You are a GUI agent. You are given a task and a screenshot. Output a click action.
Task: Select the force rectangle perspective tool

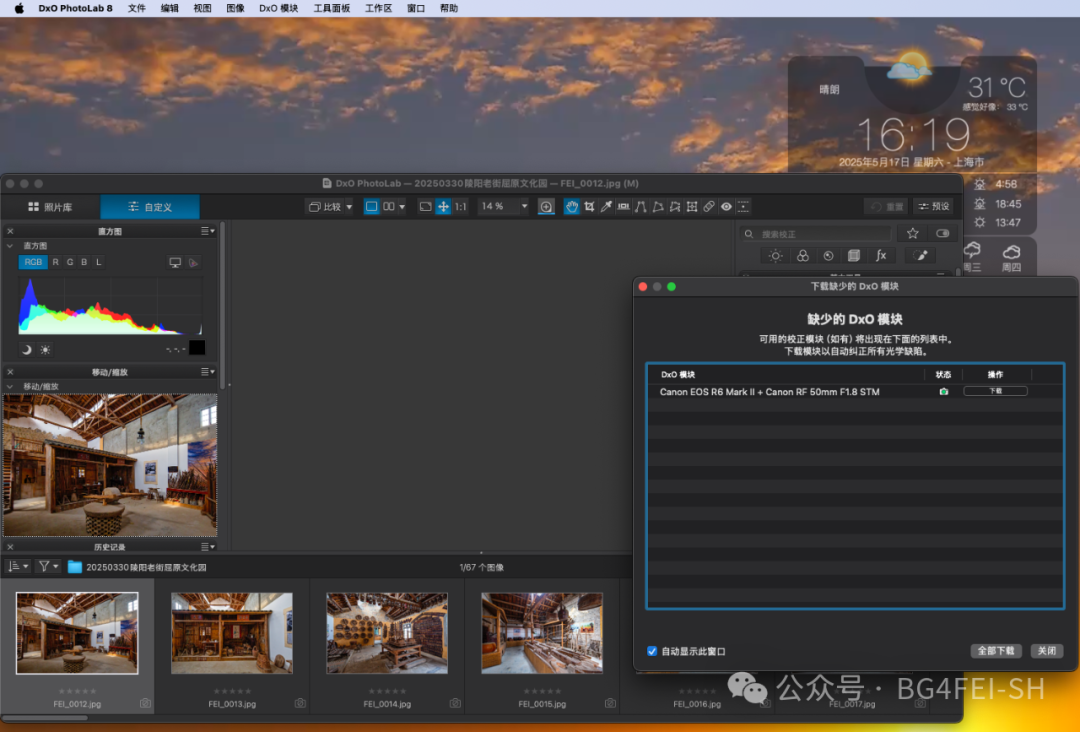658,207
